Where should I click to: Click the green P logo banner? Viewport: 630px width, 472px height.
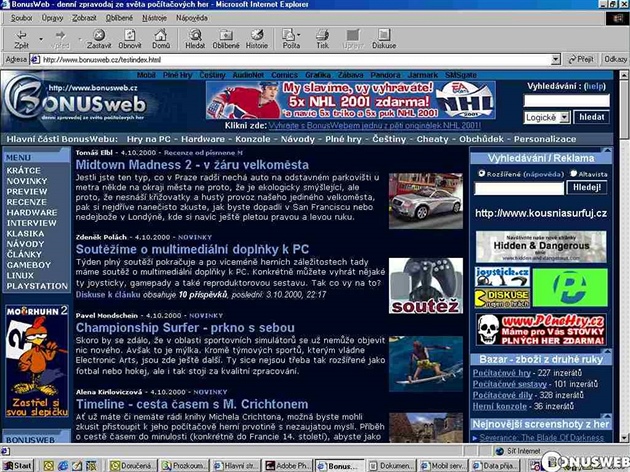[570, 288]
